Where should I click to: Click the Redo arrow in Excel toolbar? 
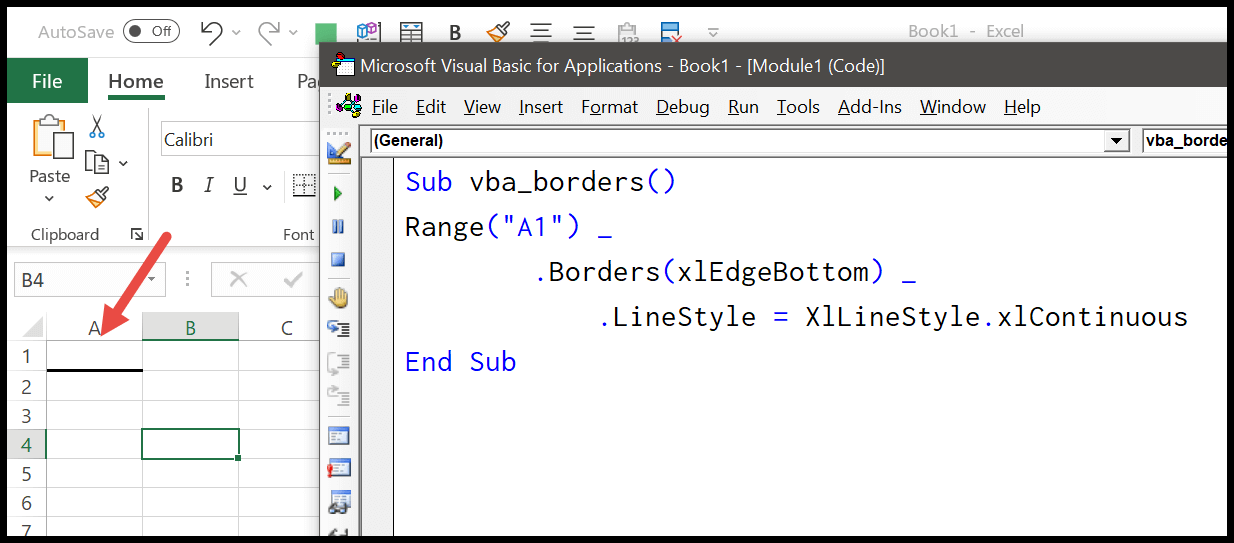[268, 32]
